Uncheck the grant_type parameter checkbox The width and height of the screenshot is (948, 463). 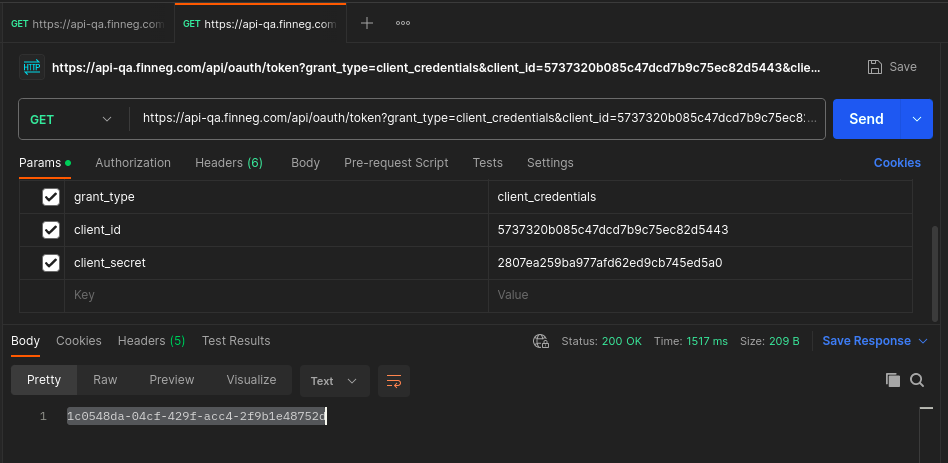click(x=51, y=197)
